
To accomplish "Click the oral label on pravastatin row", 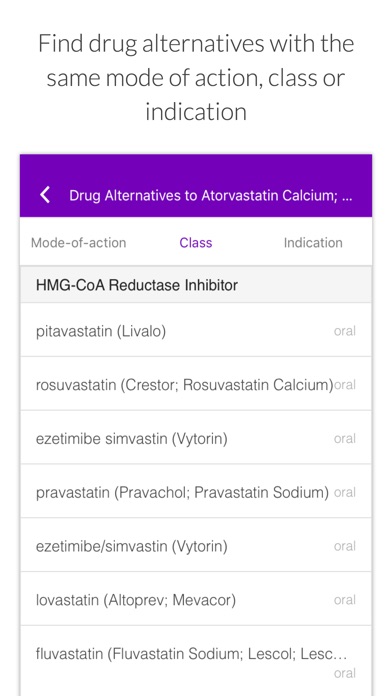I will [345, 493].
